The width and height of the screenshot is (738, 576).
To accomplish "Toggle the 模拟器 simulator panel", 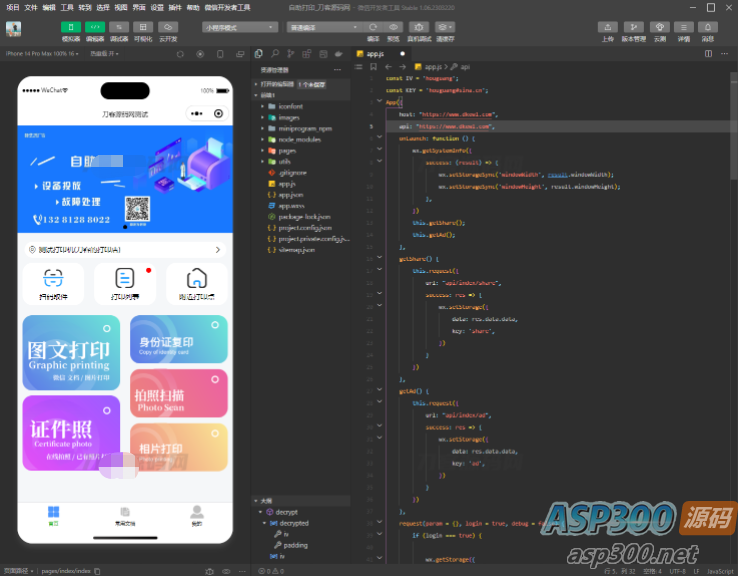I will point(71,27).
